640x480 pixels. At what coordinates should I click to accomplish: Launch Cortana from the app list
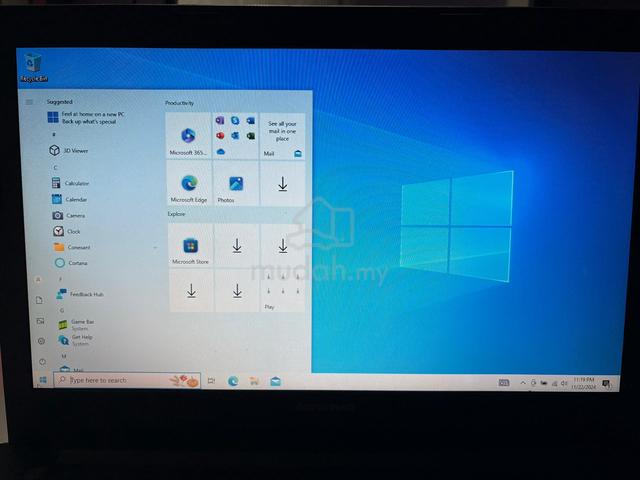[x=71, y=263]
